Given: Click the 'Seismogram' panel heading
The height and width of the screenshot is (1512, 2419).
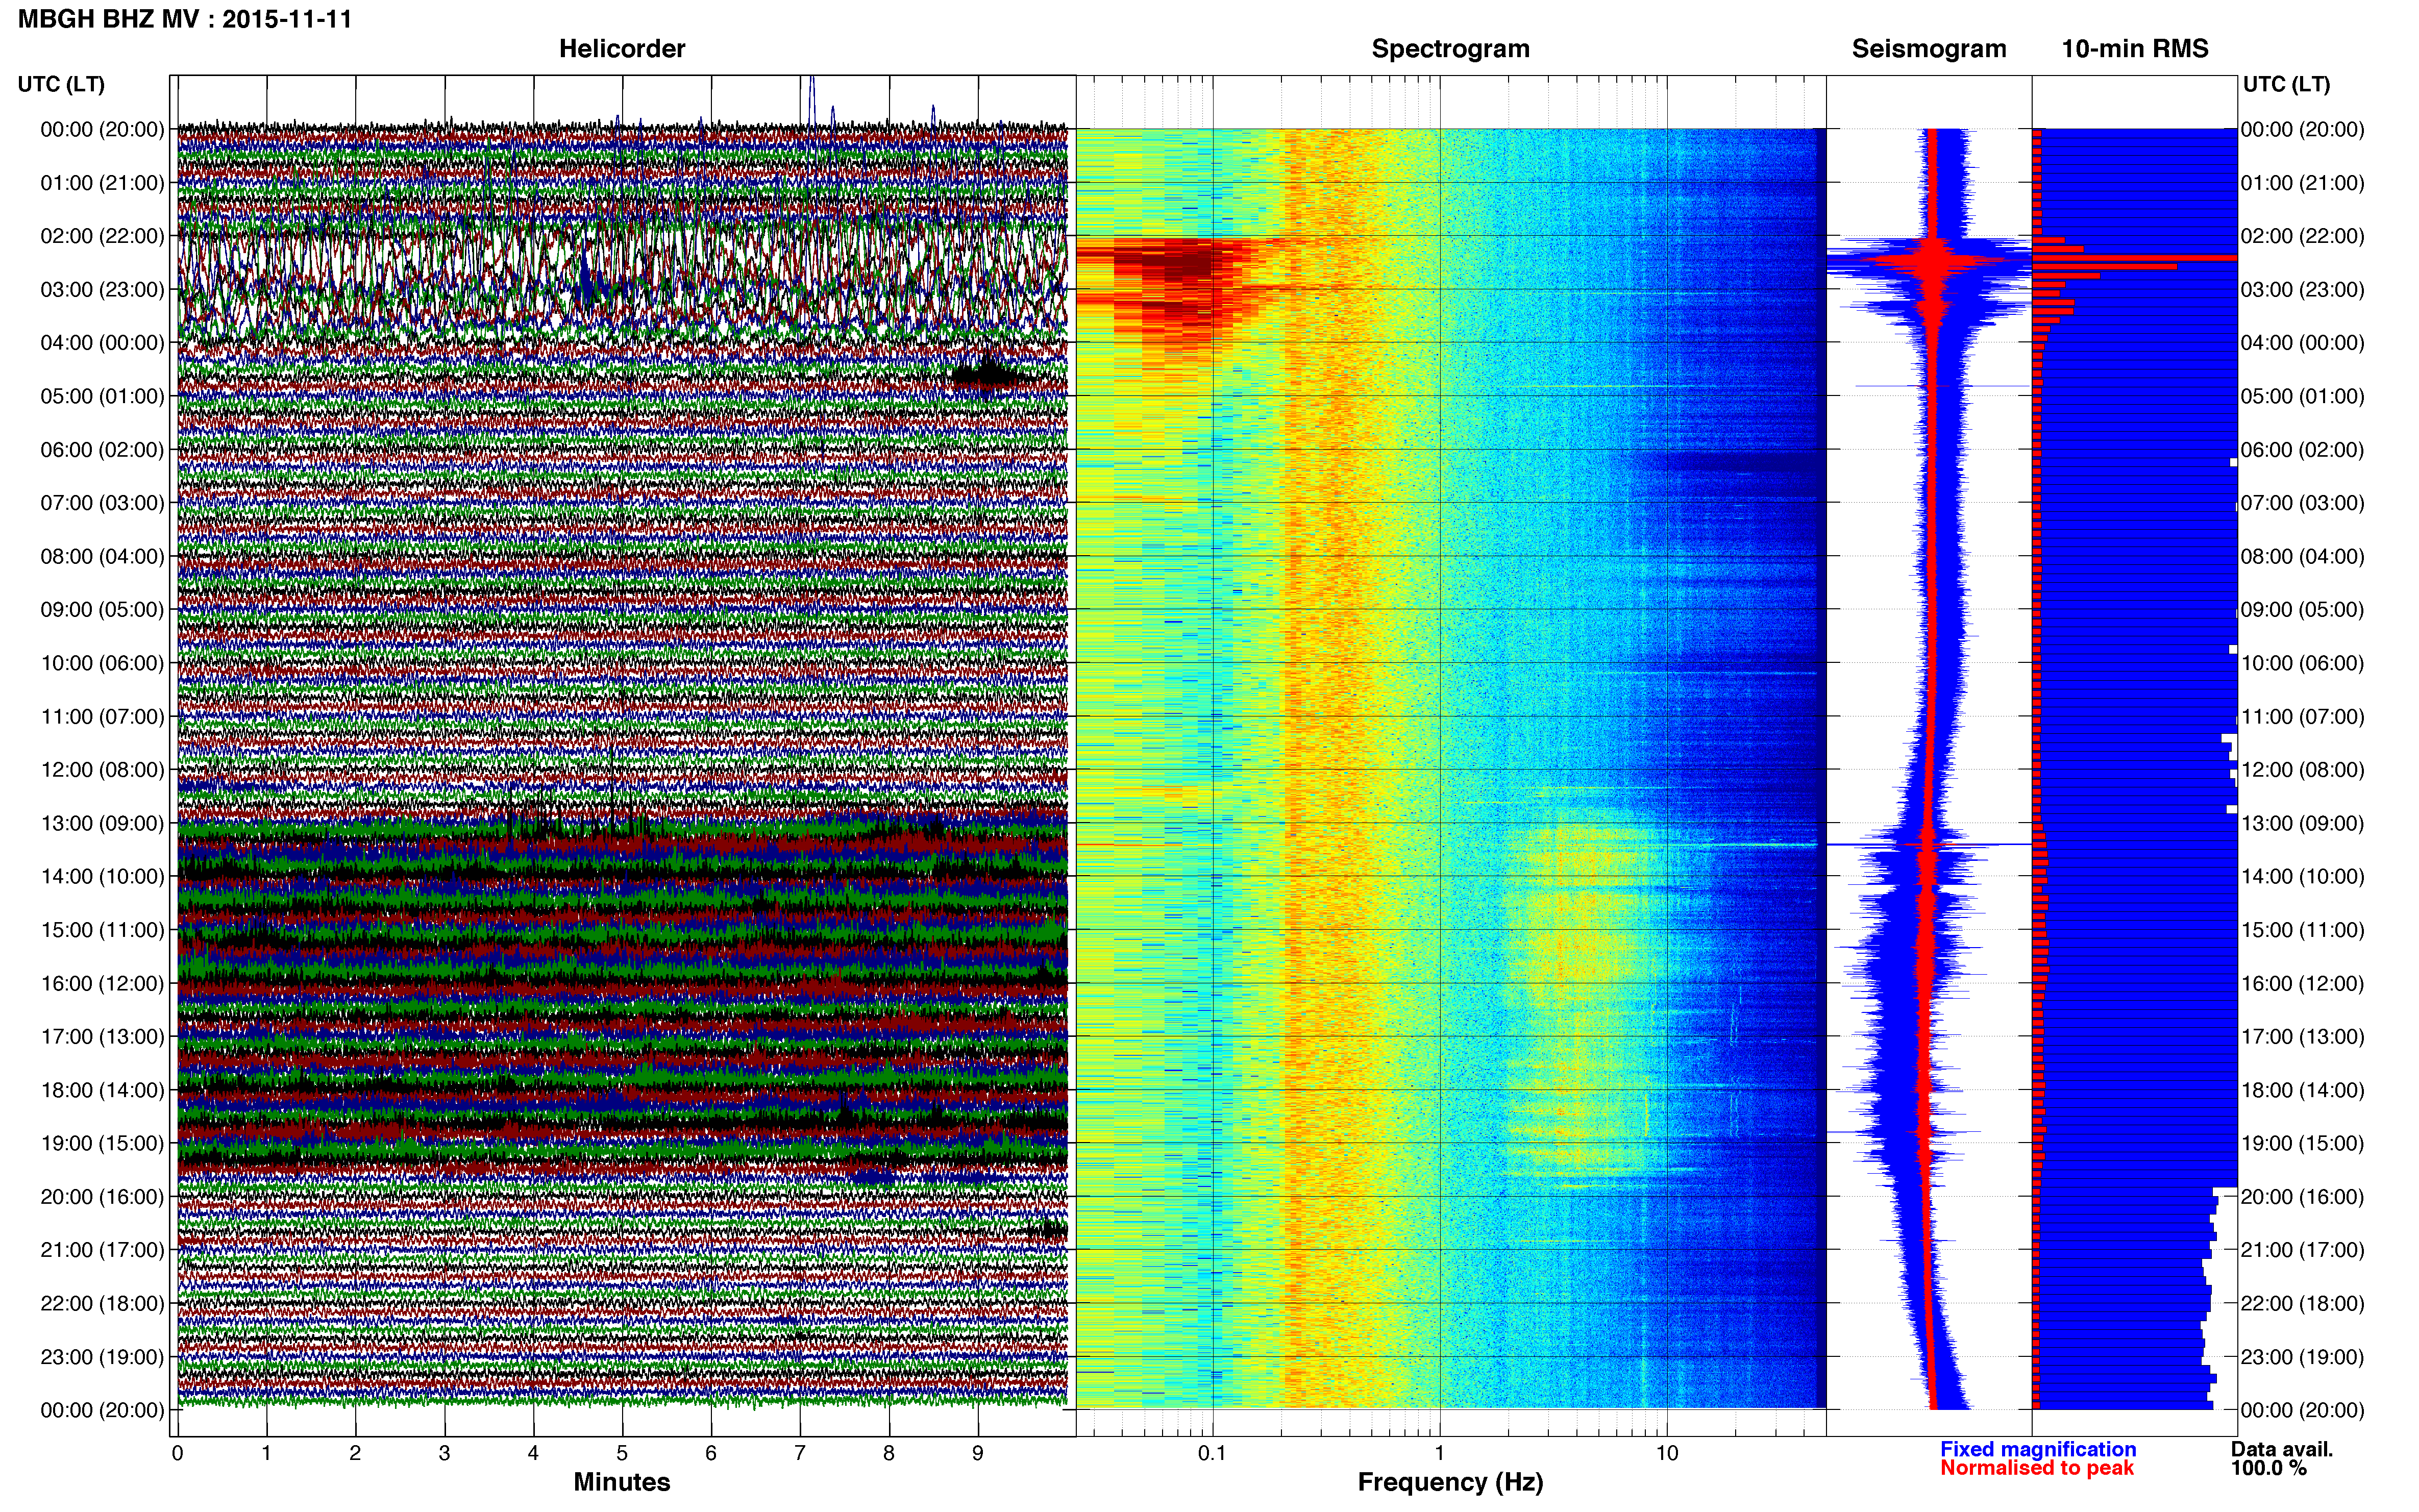Looking at the screenshot, I should pos(1929,49).
